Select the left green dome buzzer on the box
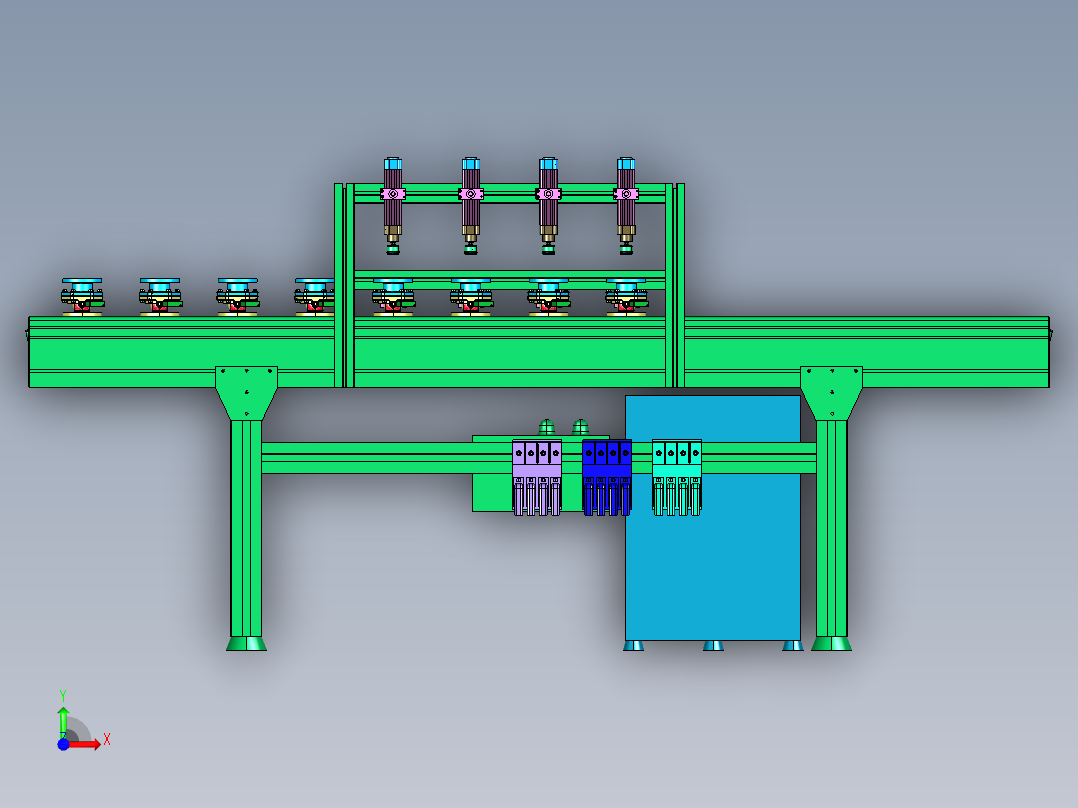 pyautogui.click(x=547, y=427)
